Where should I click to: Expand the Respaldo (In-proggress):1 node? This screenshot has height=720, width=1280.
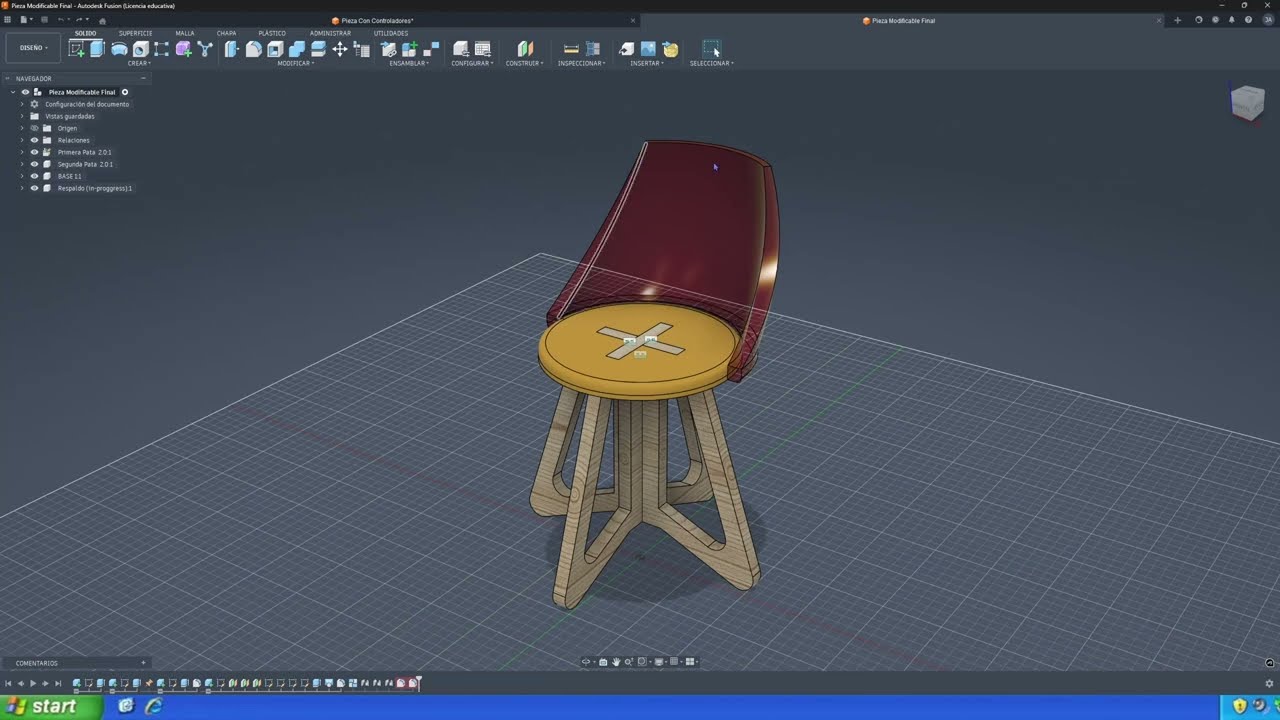click(x=22, y=188)
